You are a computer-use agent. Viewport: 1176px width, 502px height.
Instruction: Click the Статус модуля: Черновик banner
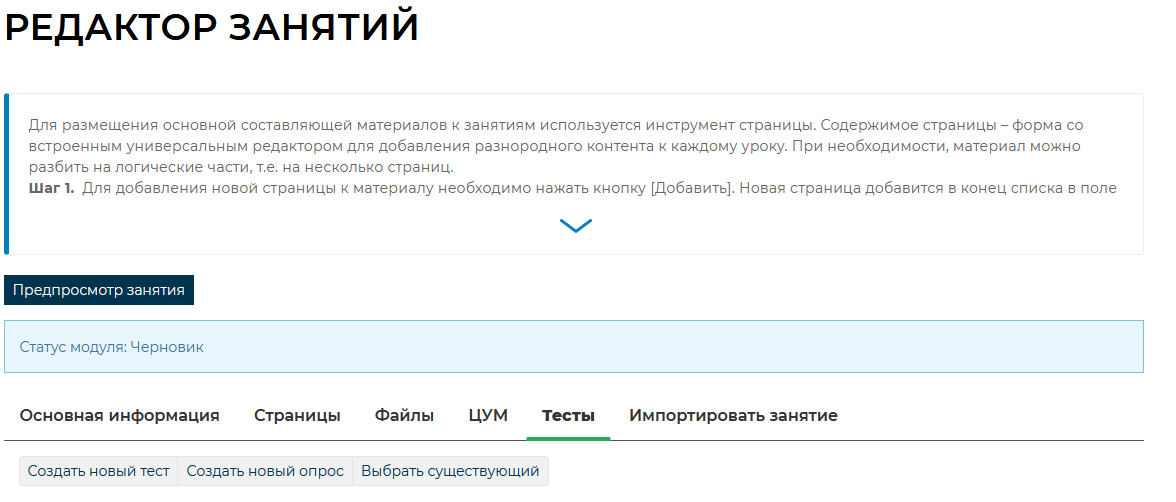573,347
